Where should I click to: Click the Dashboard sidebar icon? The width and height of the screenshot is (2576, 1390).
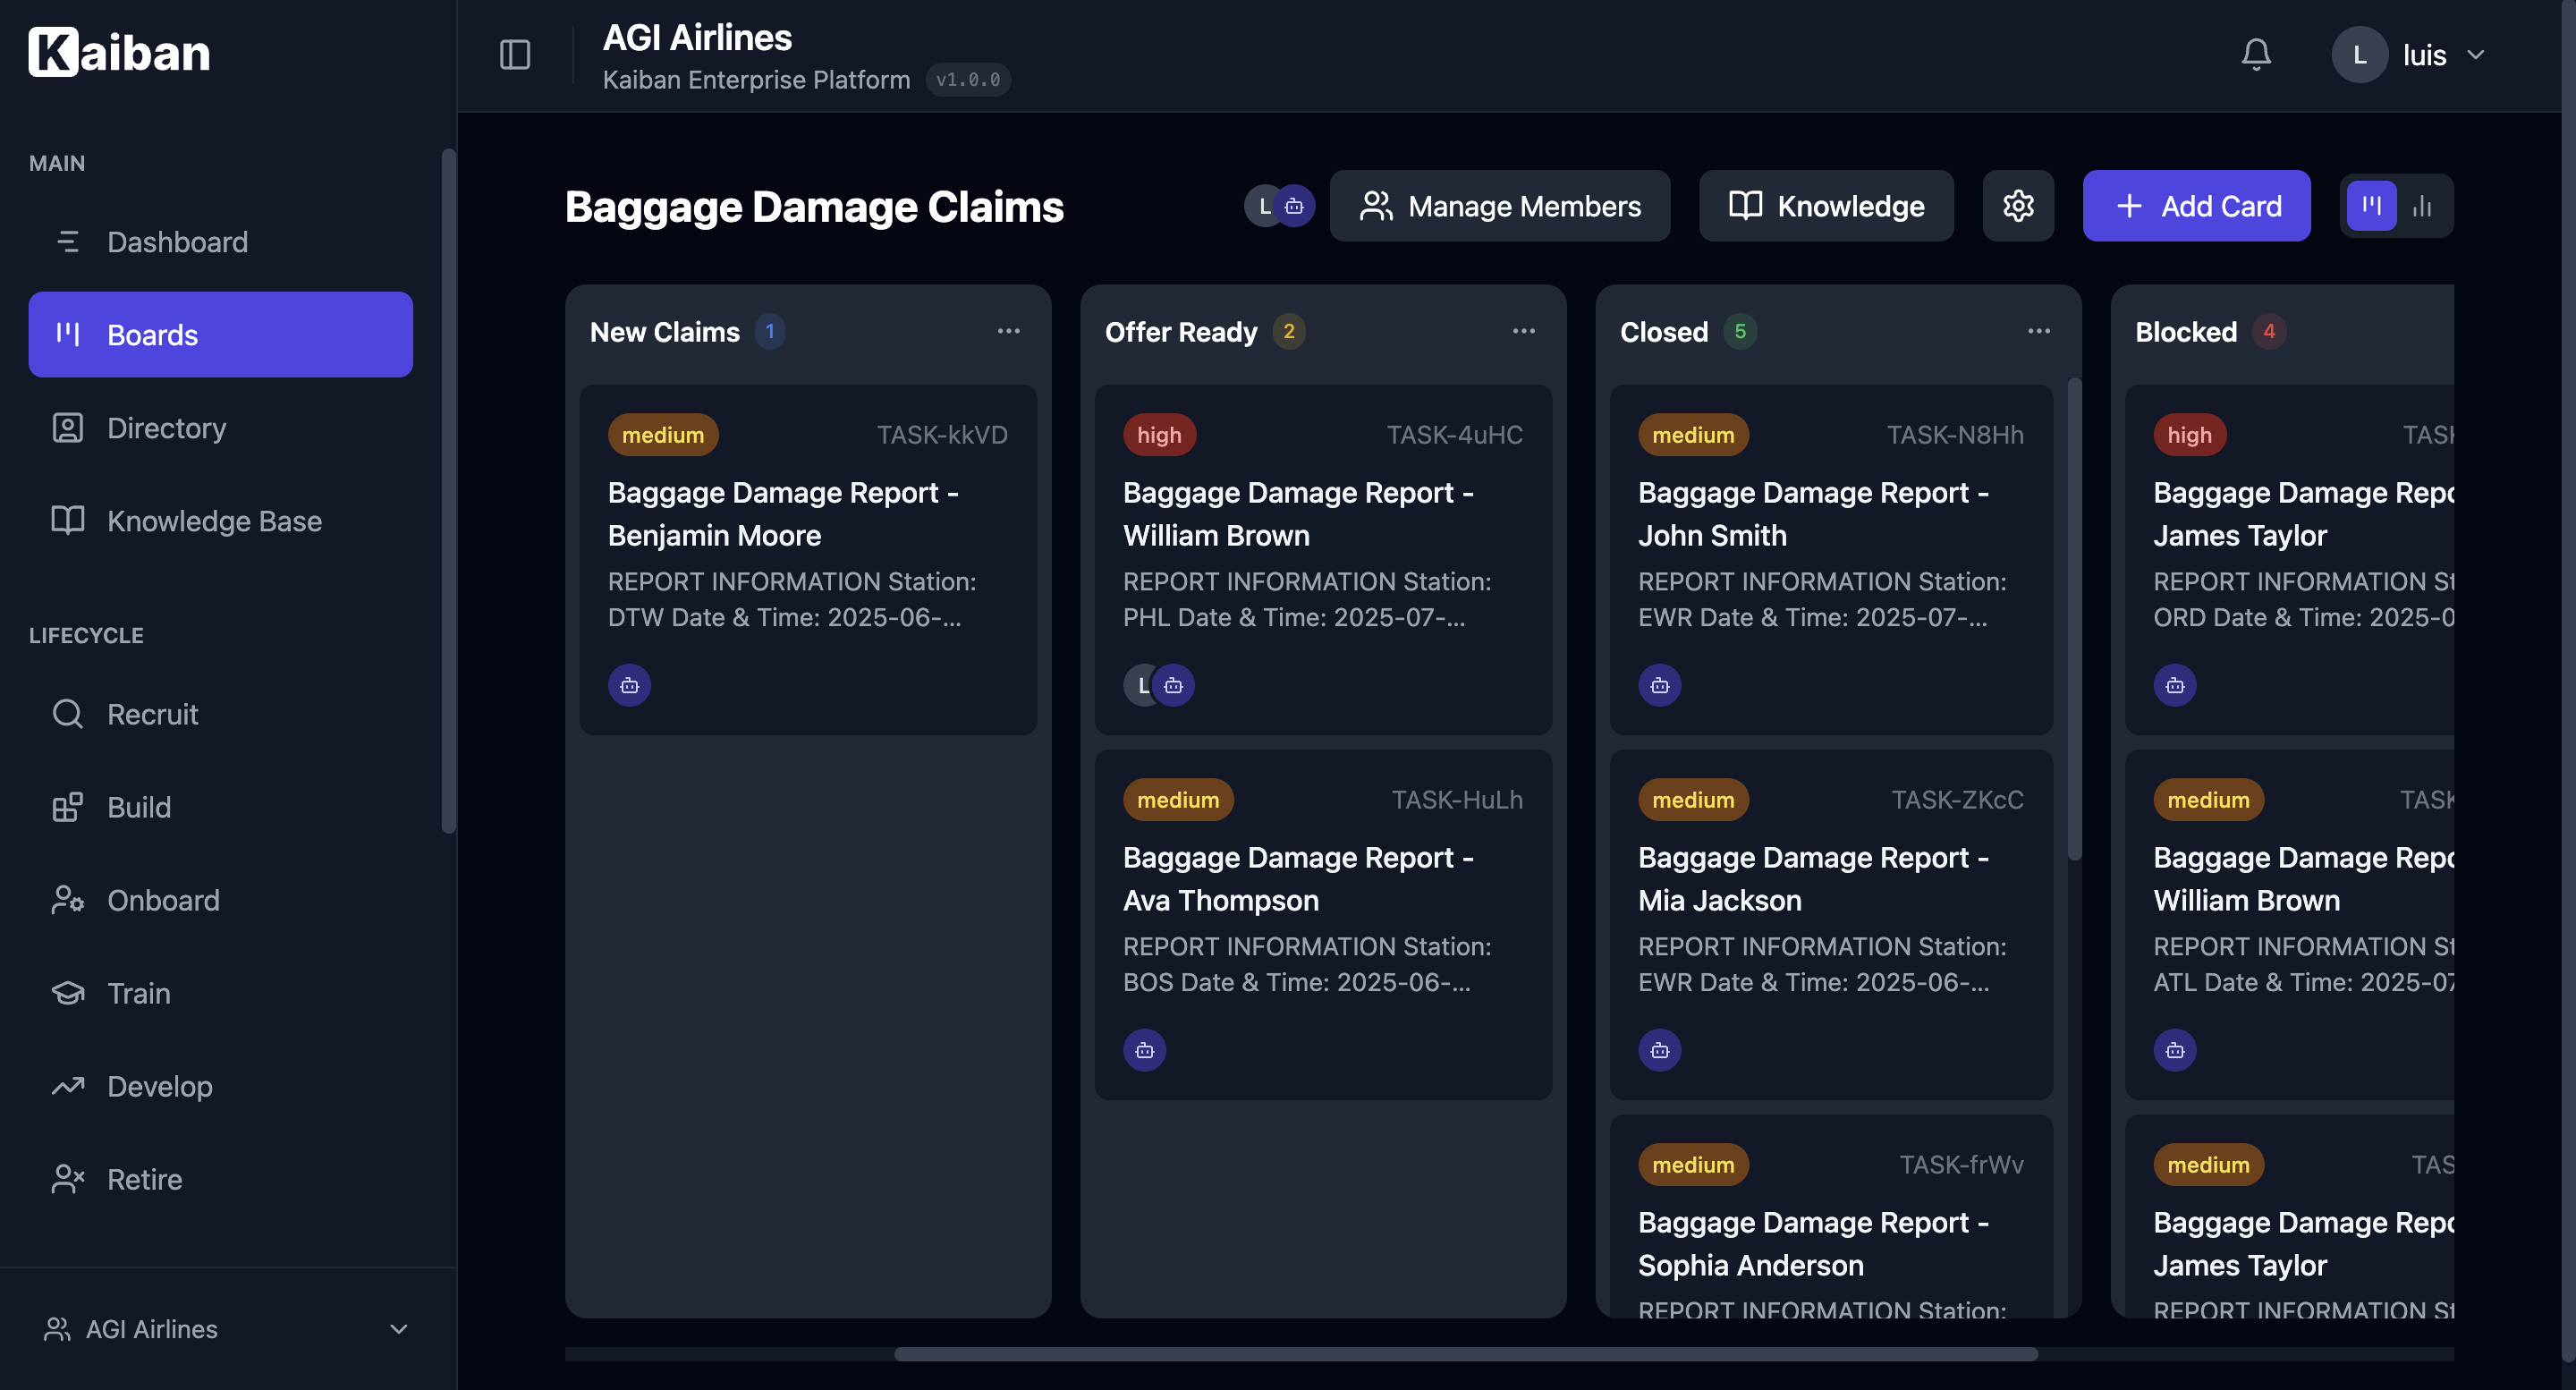67,242
